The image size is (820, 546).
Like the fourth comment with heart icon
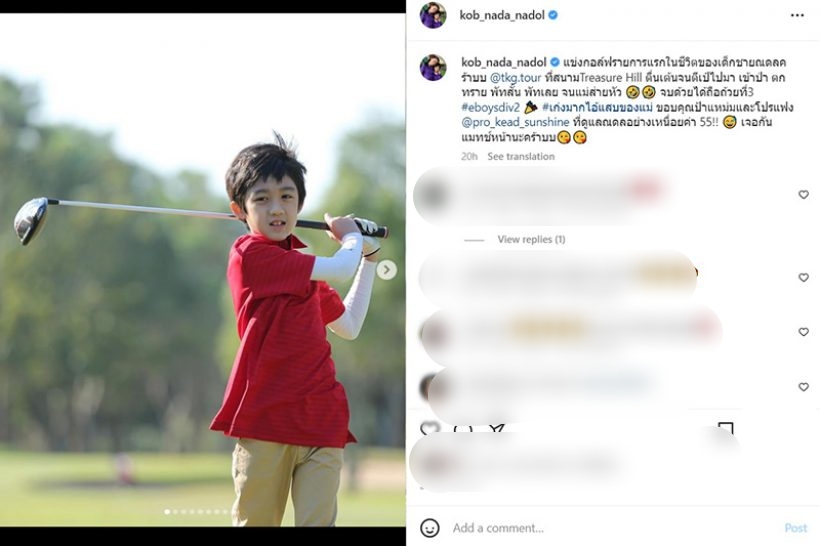coord(803,387)
